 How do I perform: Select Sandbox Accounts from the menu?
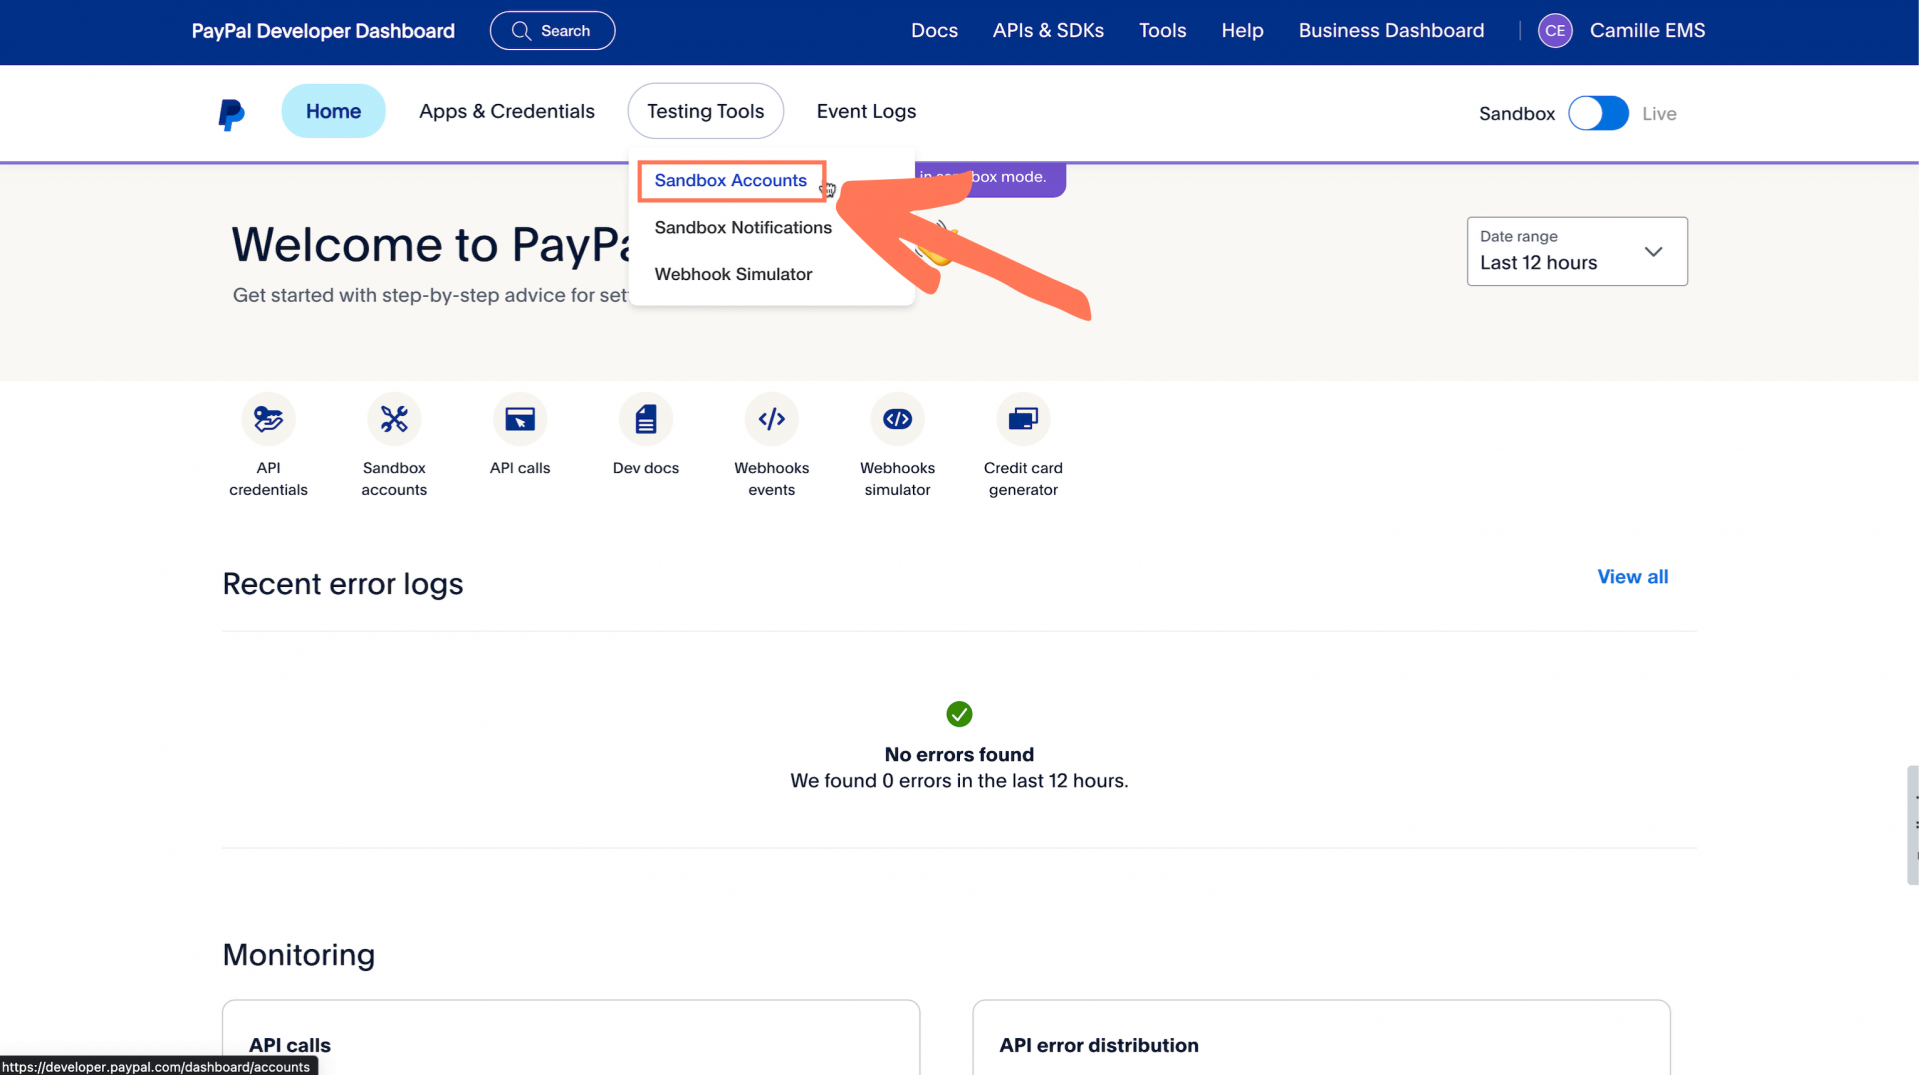coord(731,181)
